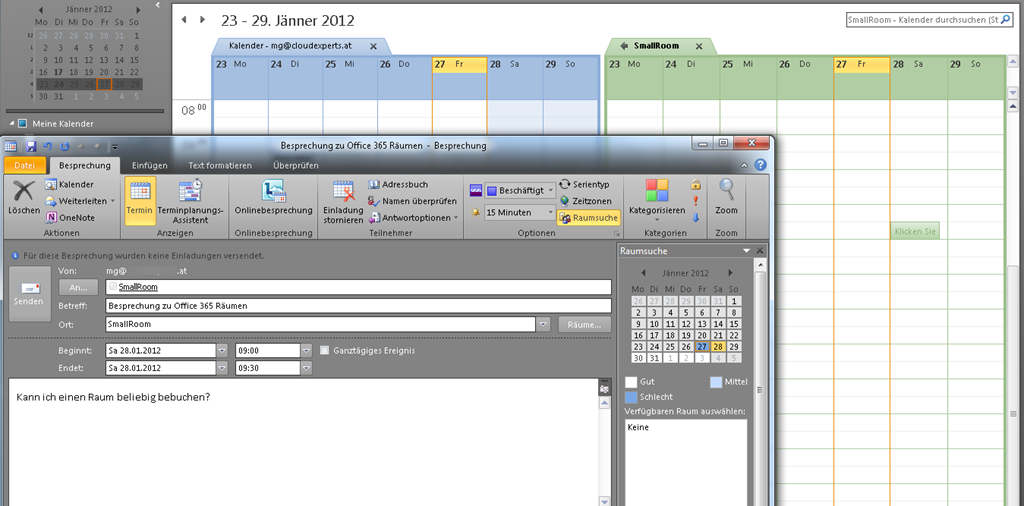The width and height of the screenshot is (1024, 506).
Task: Open the Ort location dropdown arrow
Action: (543, 324)
